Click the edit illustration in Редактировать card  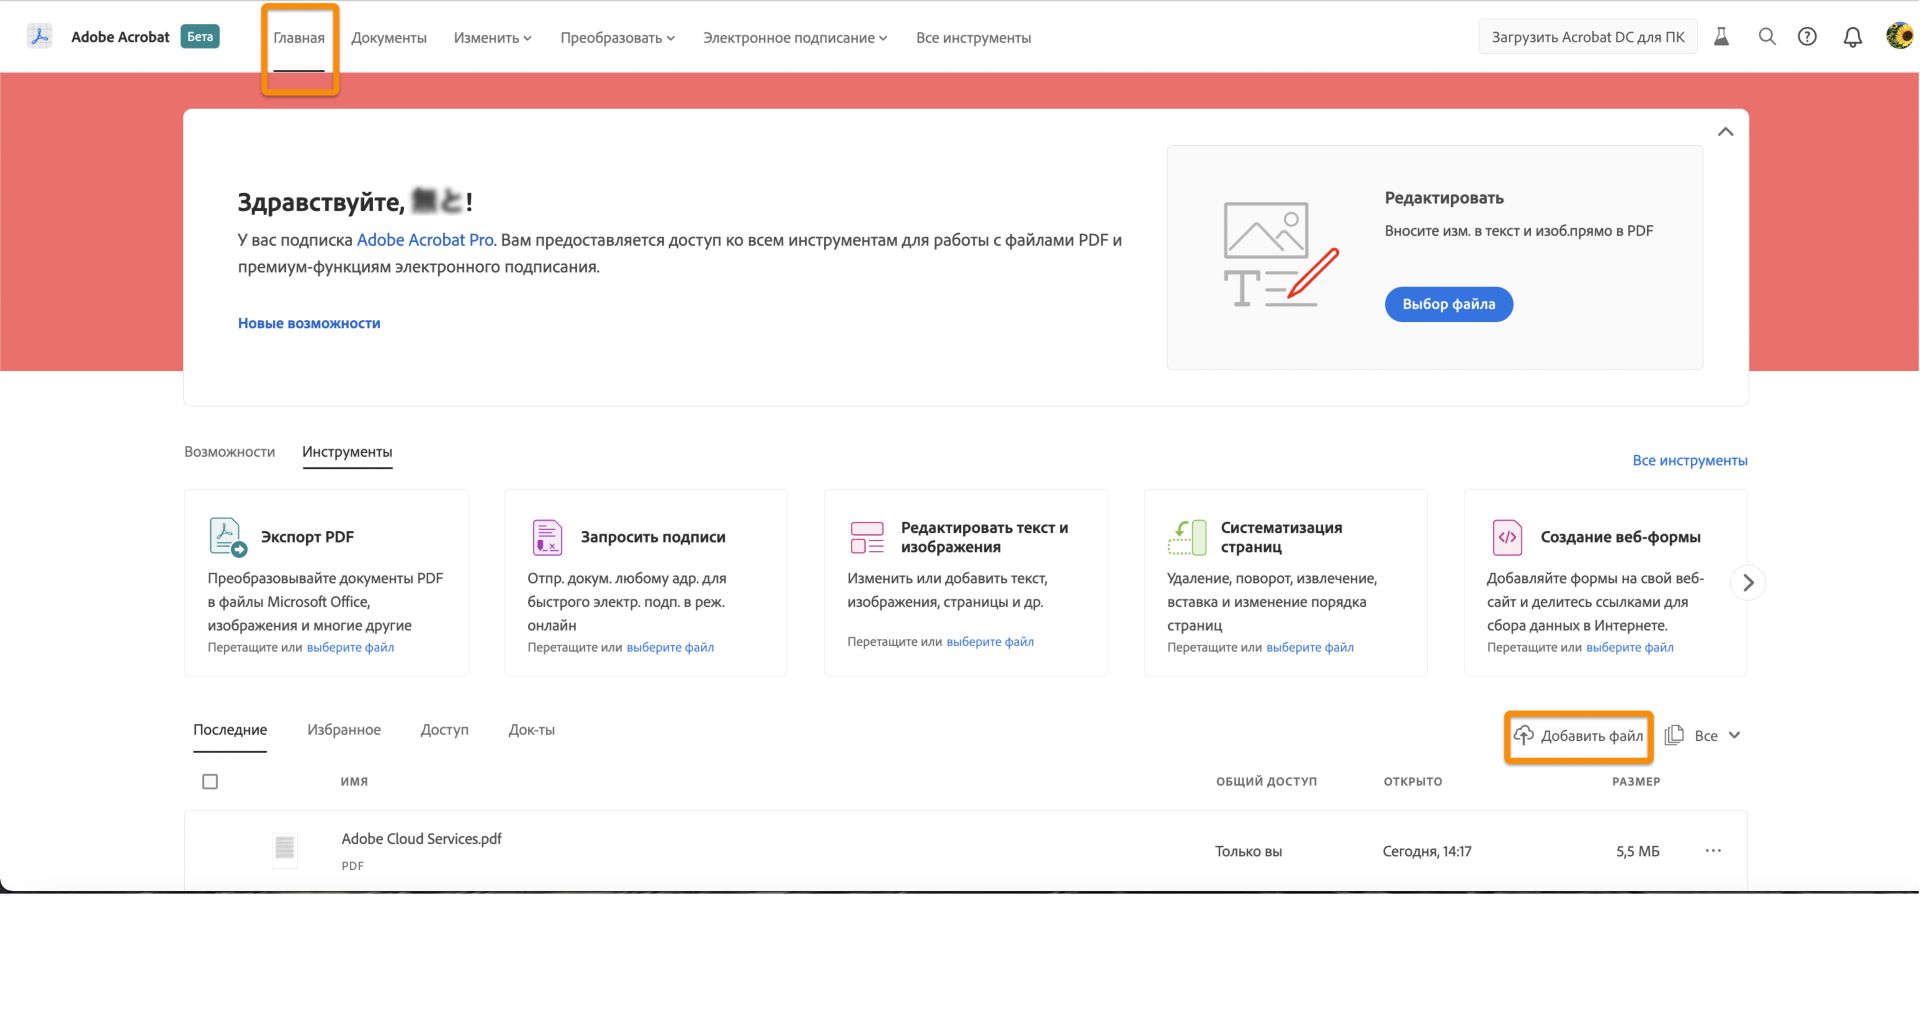(x=1281, y=255)
